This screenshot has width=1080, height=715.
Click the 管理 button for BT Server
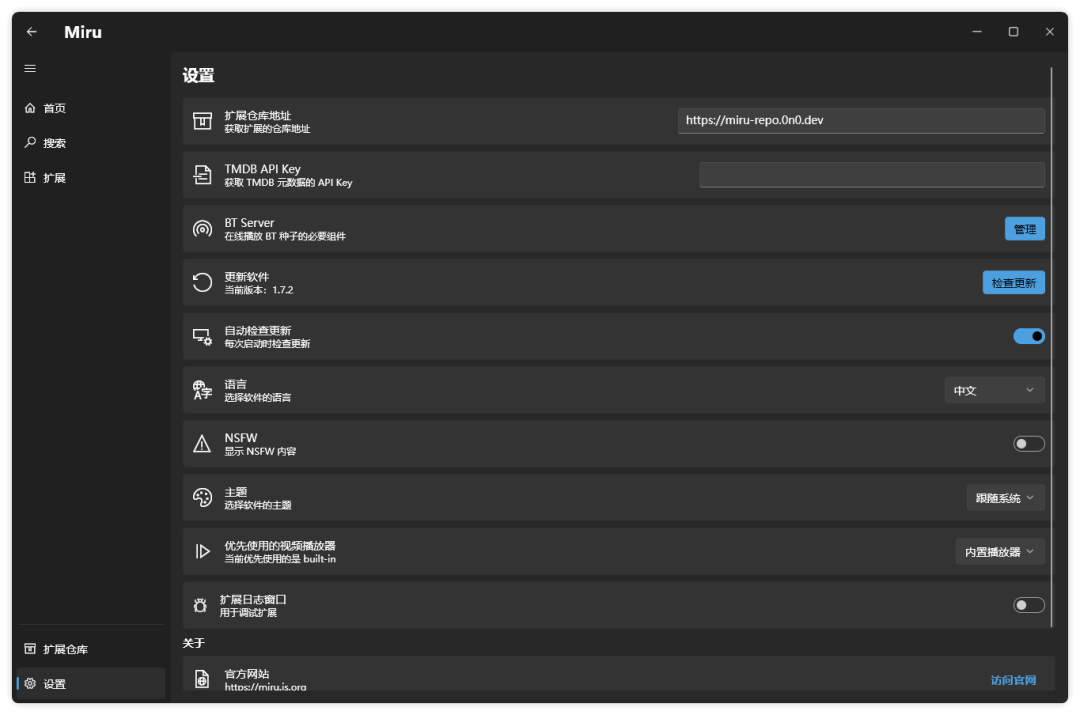click(x=1025, y=229)
